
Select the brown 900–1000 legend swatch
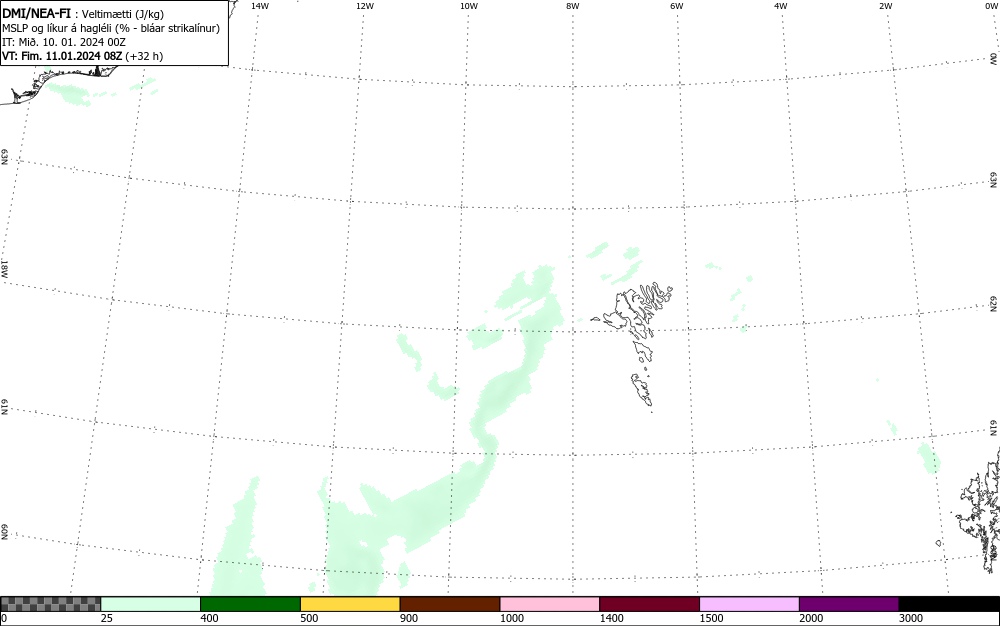pyautogui.click(x=450, y=604)
